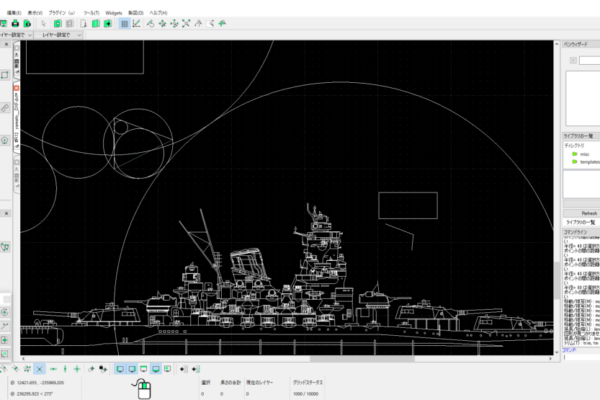
Task: Open the Widgets menu
Action: pyautogui.click(x=114, y=13)
